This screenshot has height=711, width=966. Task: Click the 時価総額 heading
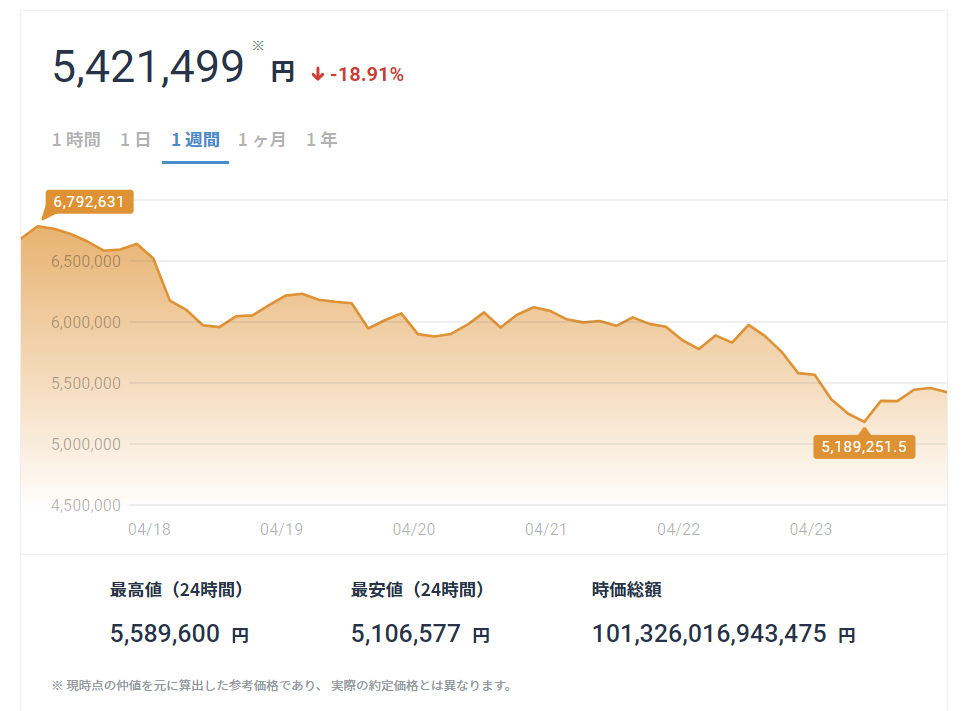[x=627, y=590]
